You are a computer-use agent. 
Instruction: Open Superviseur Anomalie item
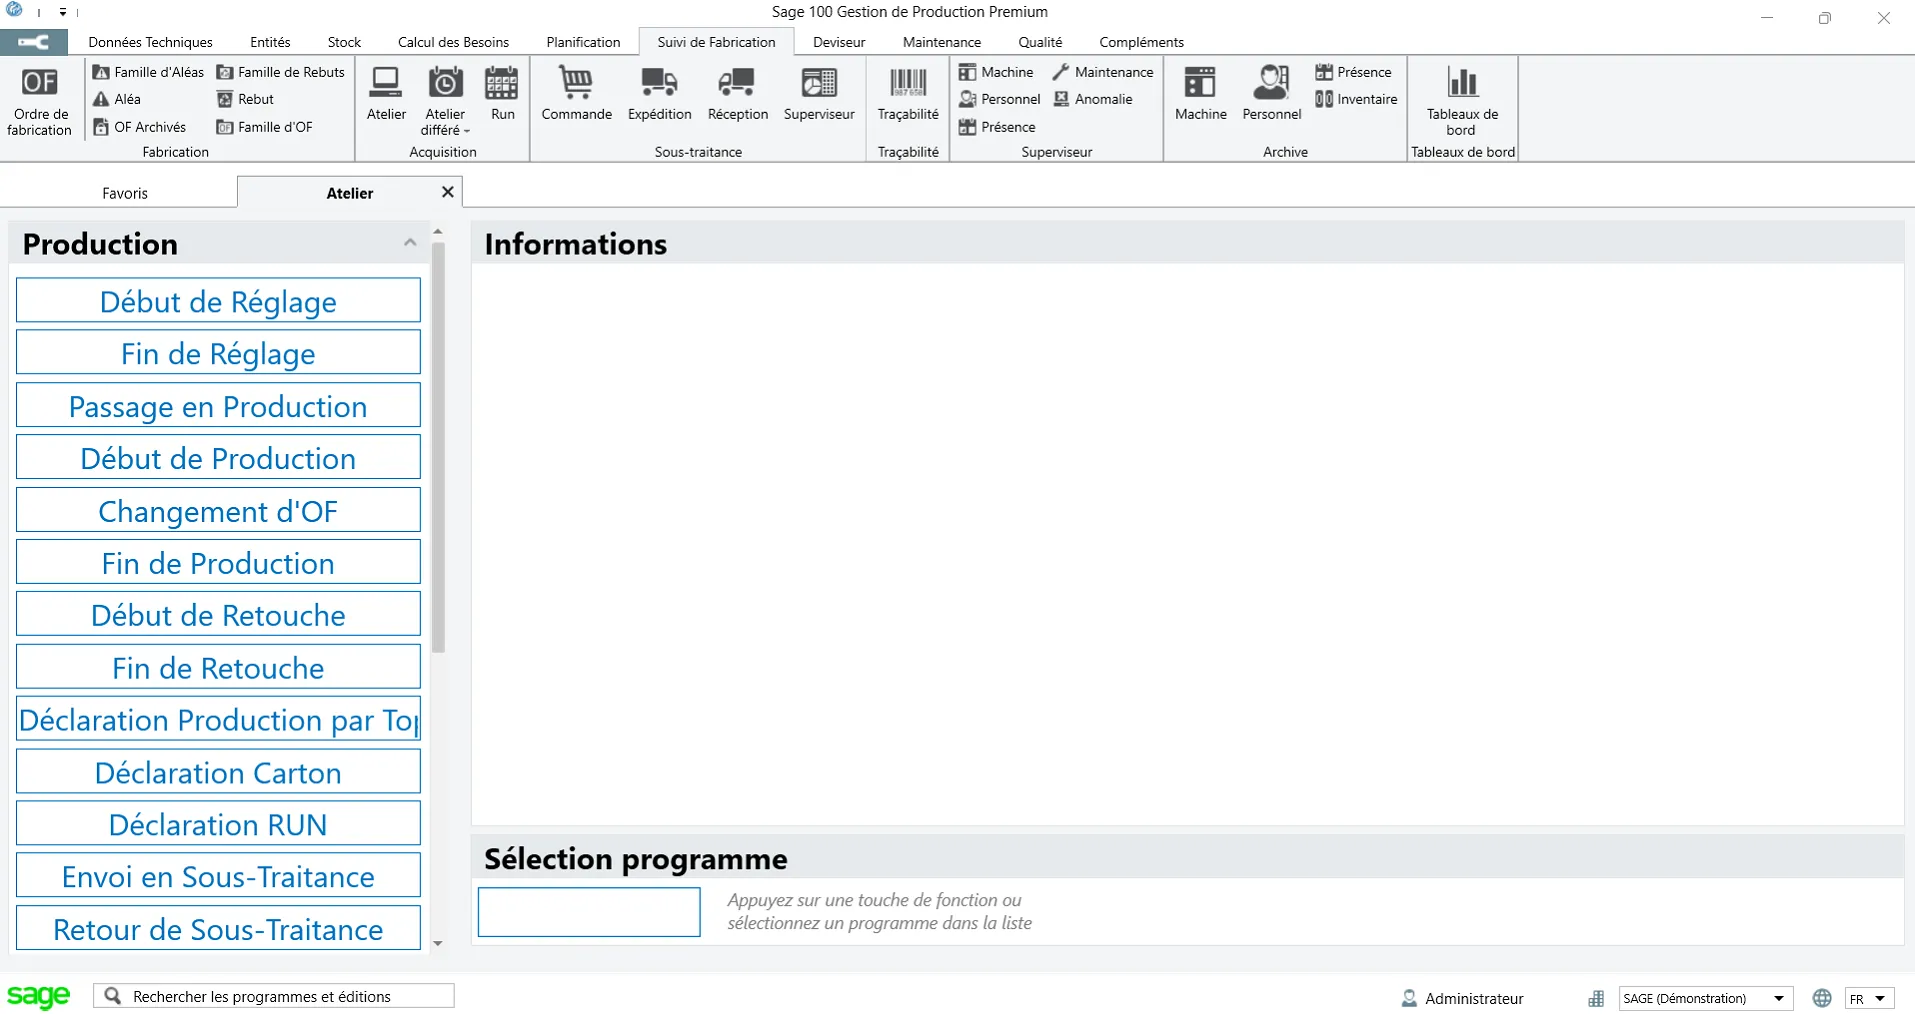[x=1093, y=99]
